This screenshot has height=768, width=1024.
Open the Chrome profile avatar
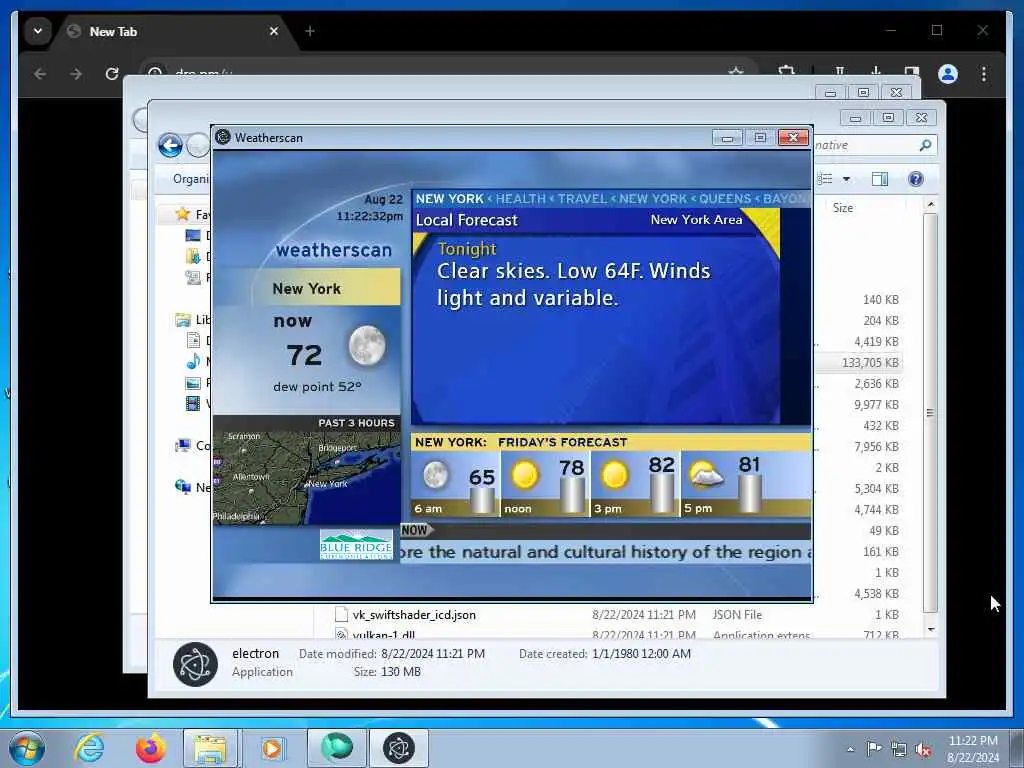(948, 74)
